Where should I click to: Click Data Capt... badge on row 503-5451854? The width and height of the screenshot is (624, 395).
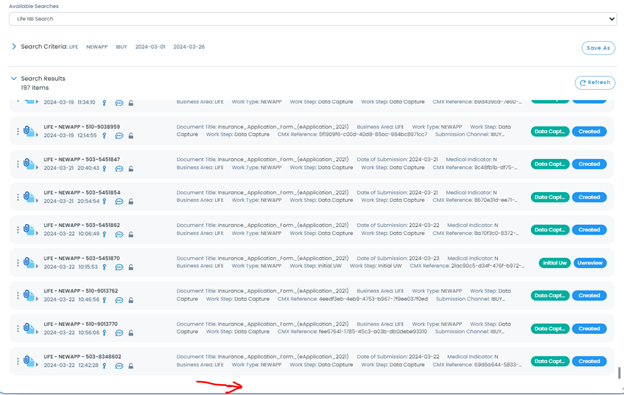point(550,197)
